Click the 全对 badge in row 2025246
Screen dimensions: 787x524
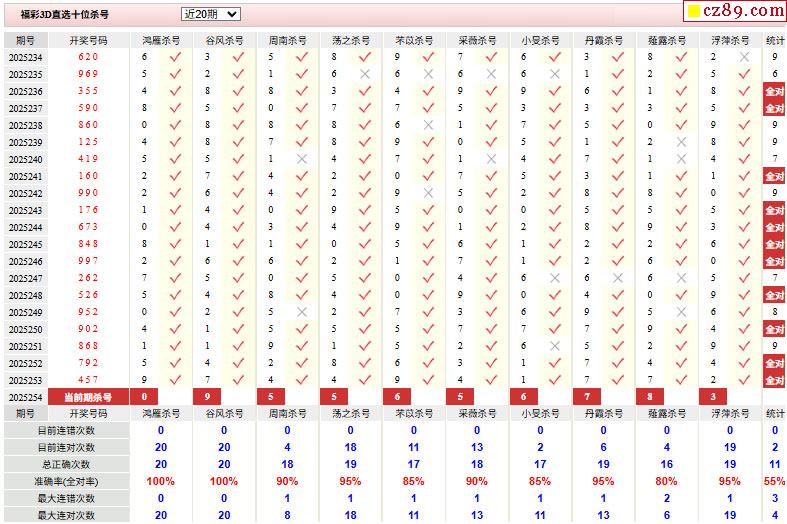pyautogui.click(x=774, y=261)
